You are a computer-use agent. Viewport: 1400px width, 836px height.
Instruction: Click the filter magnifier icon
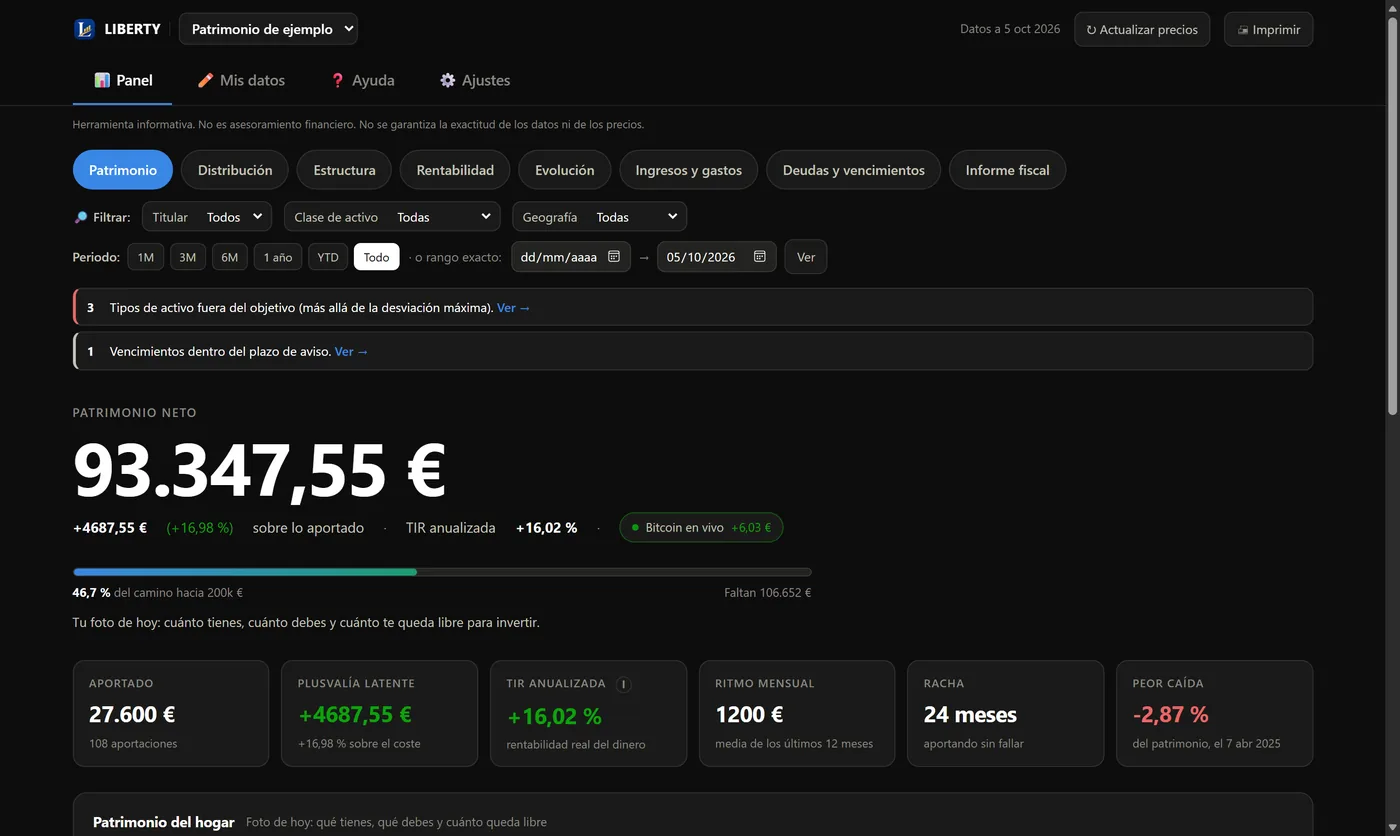tap(80, 217)
